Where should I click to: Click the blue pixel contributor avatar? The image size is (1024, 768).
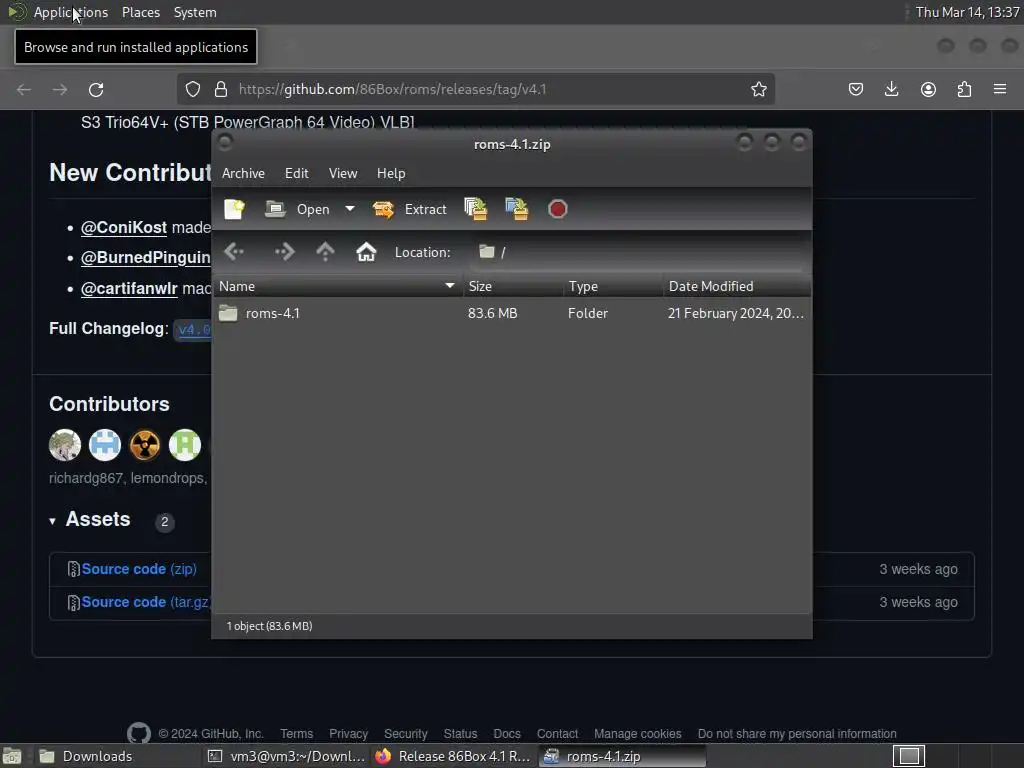click(x=104, y=445)
